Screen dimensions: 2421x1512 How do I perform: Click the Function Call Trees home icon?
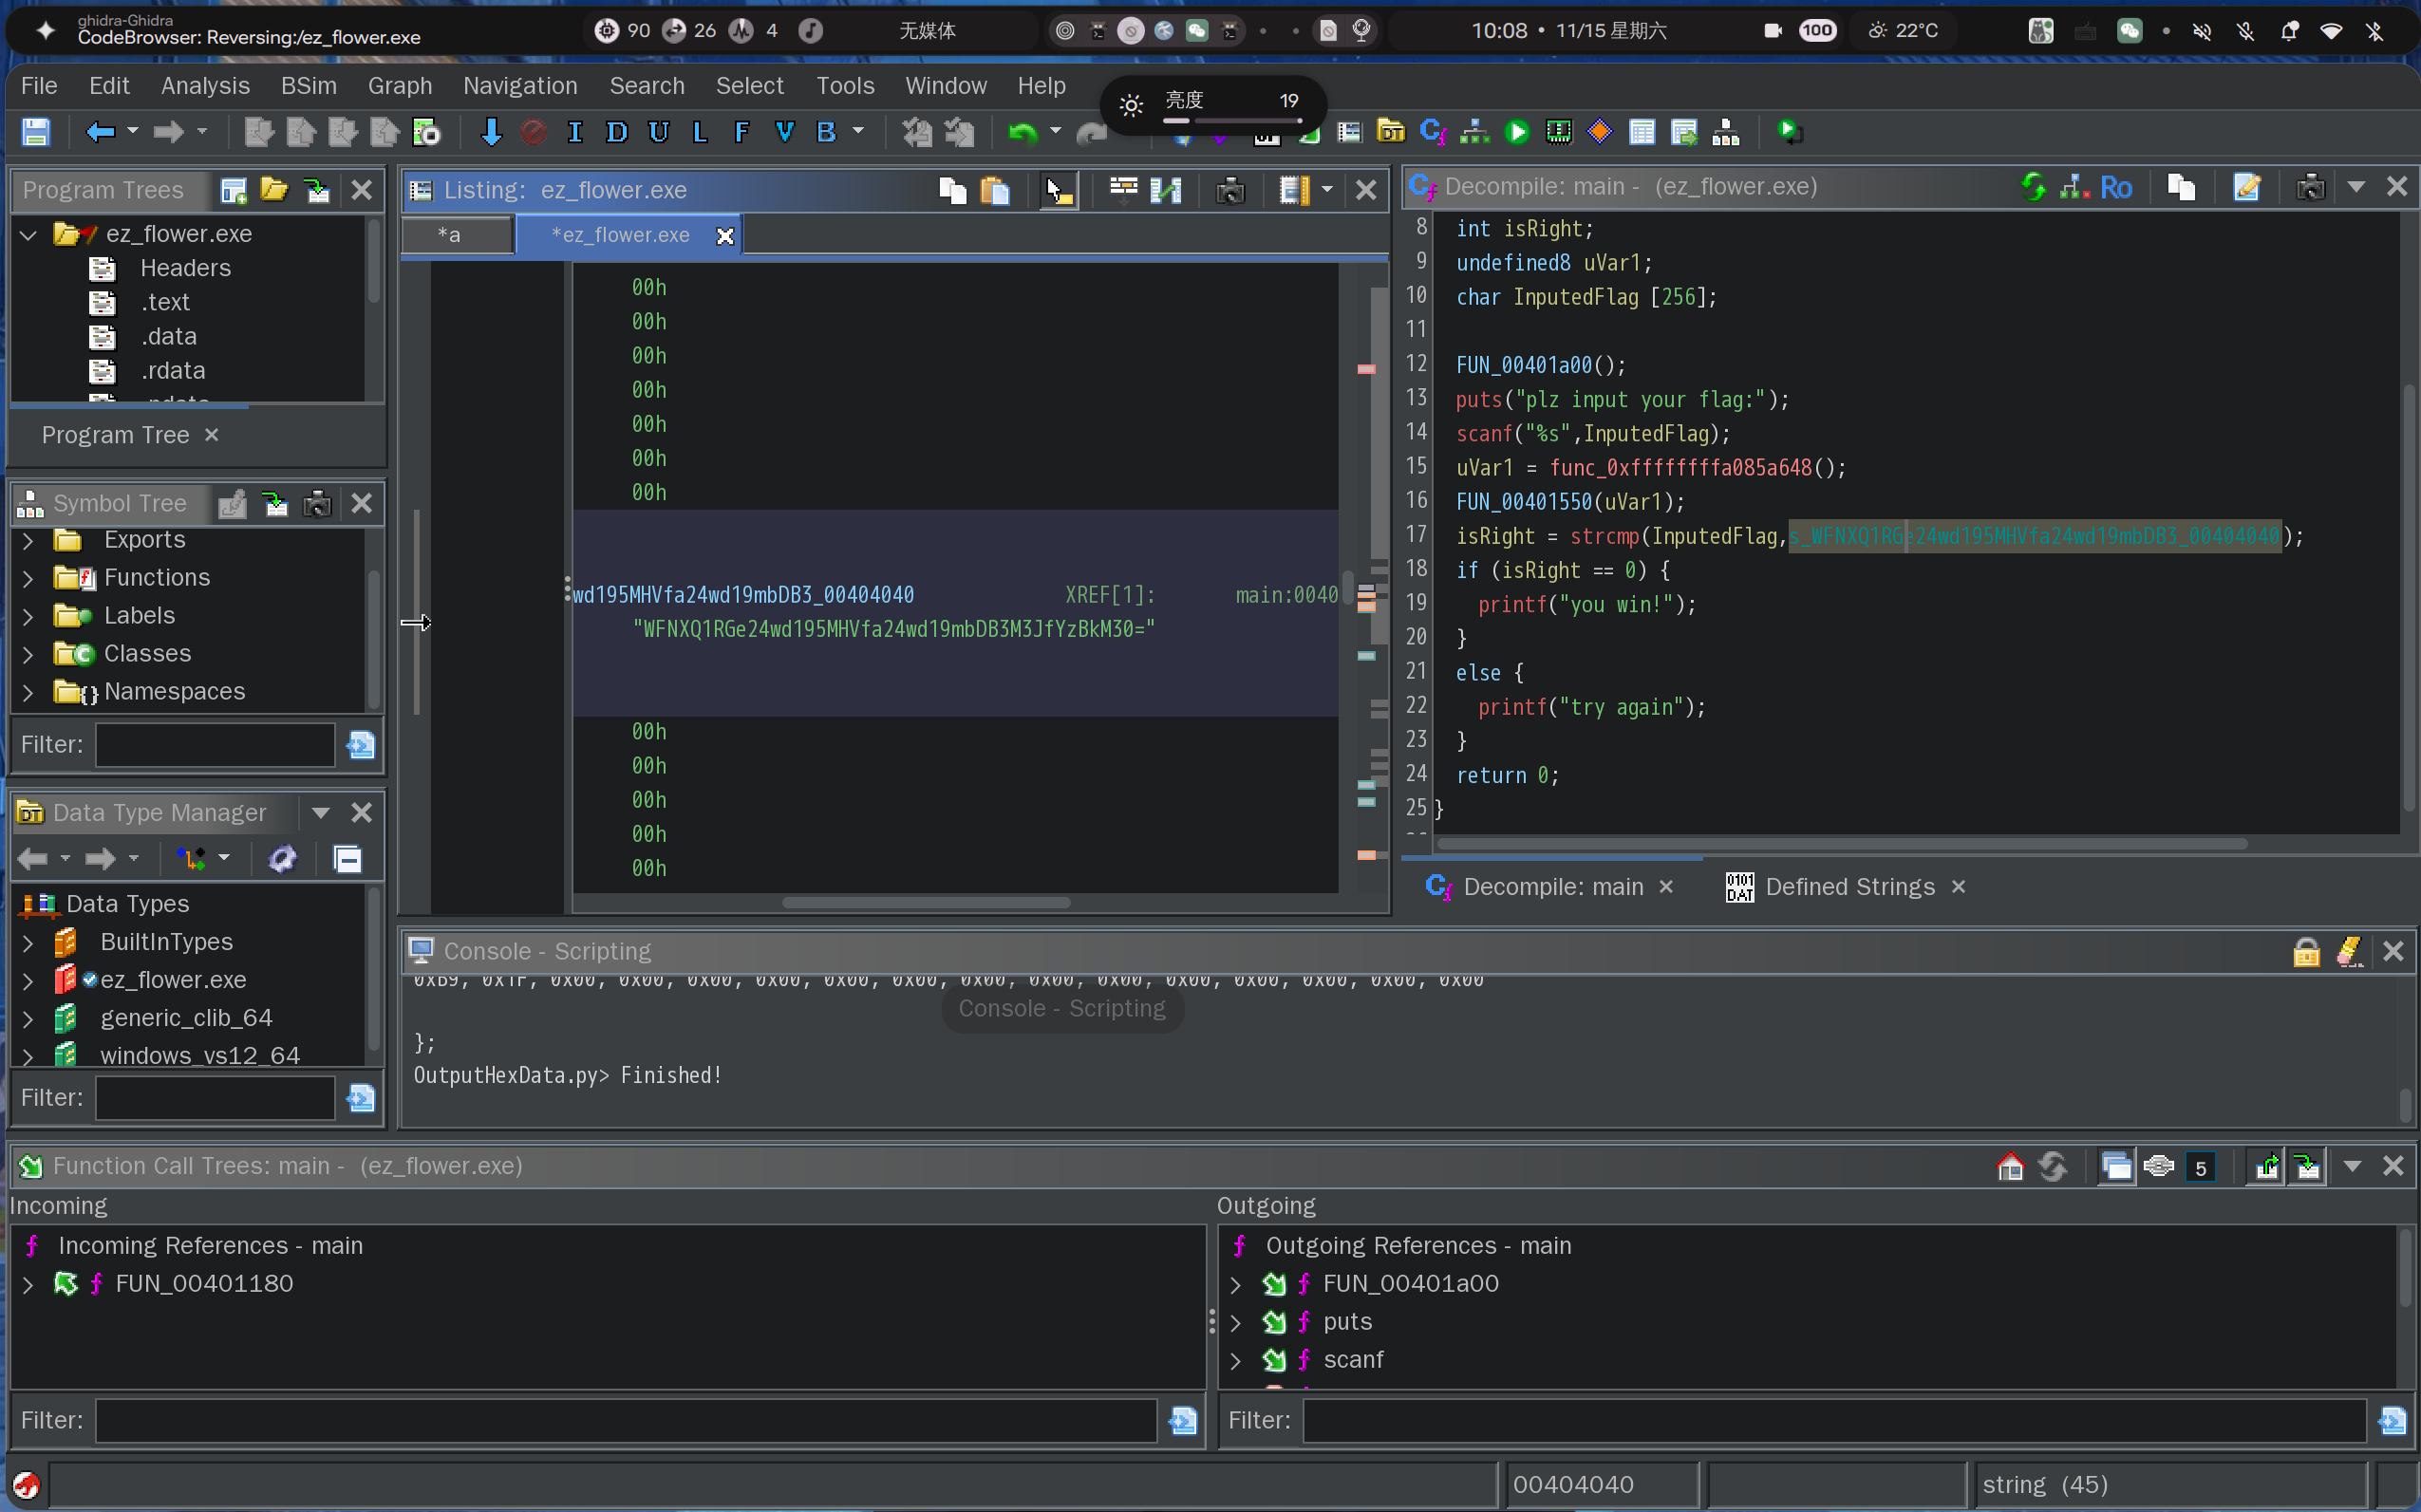click(2010, 1166)
